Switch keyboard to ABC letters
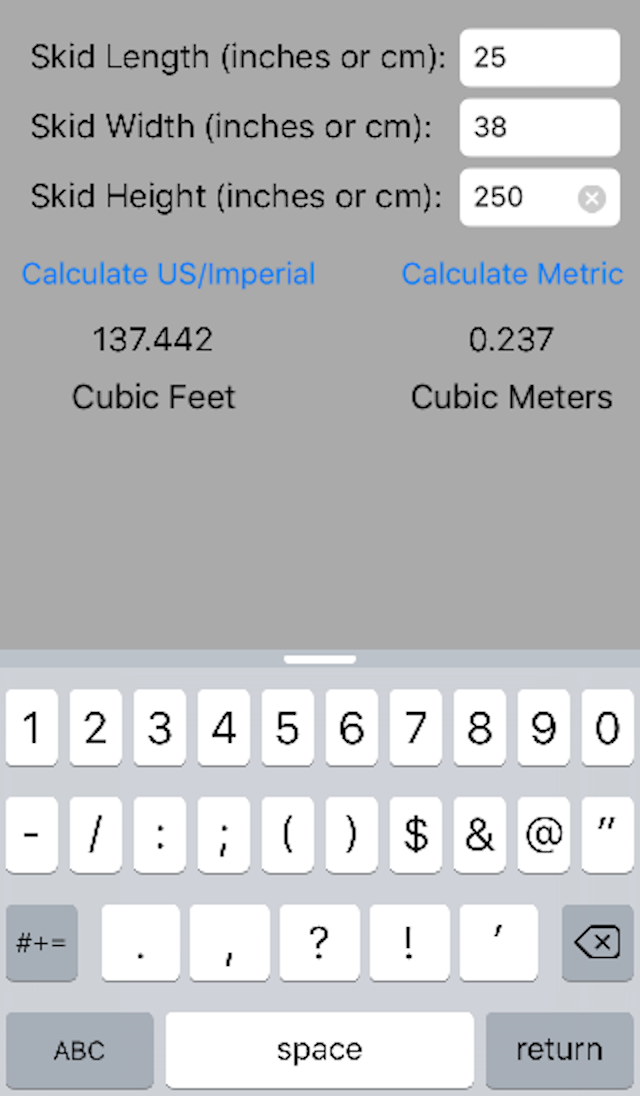The width and height of the screenshot is (640, 1096). click(x=79, y=1050)
